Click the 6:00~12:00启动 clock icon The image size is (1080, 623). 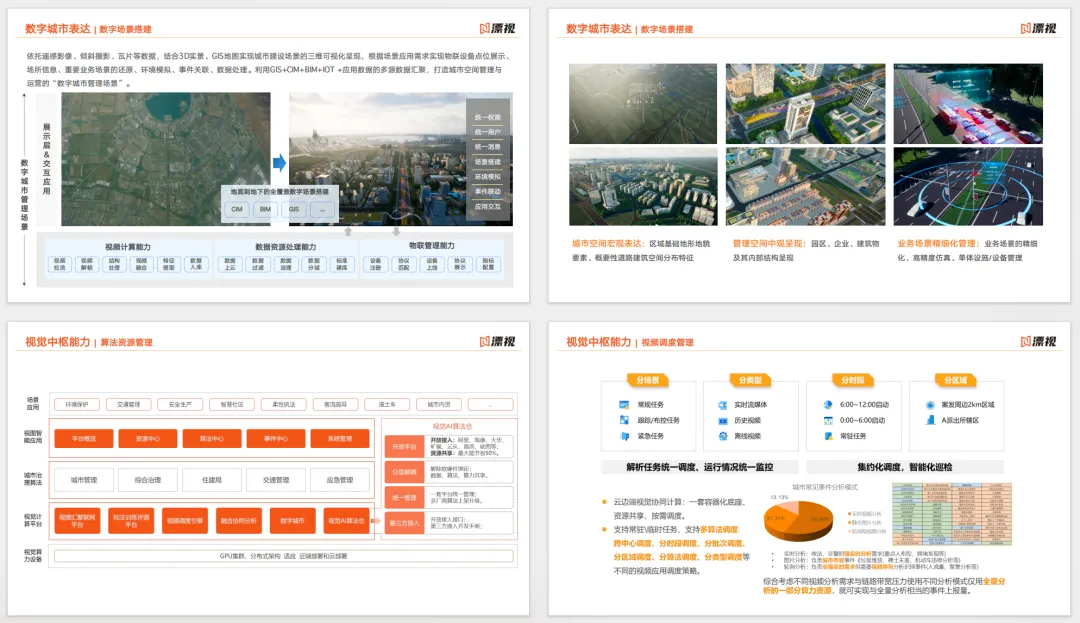tap(828, 405)
